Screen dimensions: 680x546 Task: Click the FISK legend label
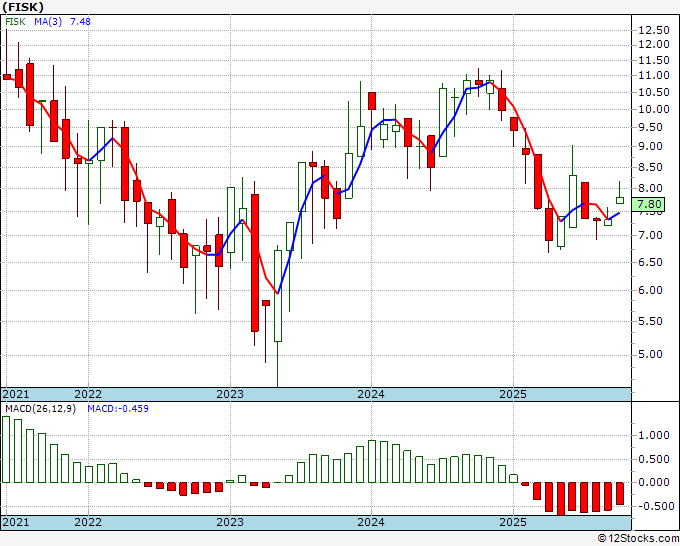click(15, 21)
